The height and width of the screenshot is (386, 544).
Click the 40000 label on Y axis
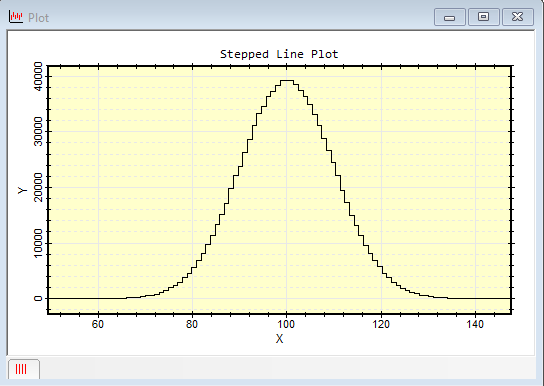click(38, 76)
